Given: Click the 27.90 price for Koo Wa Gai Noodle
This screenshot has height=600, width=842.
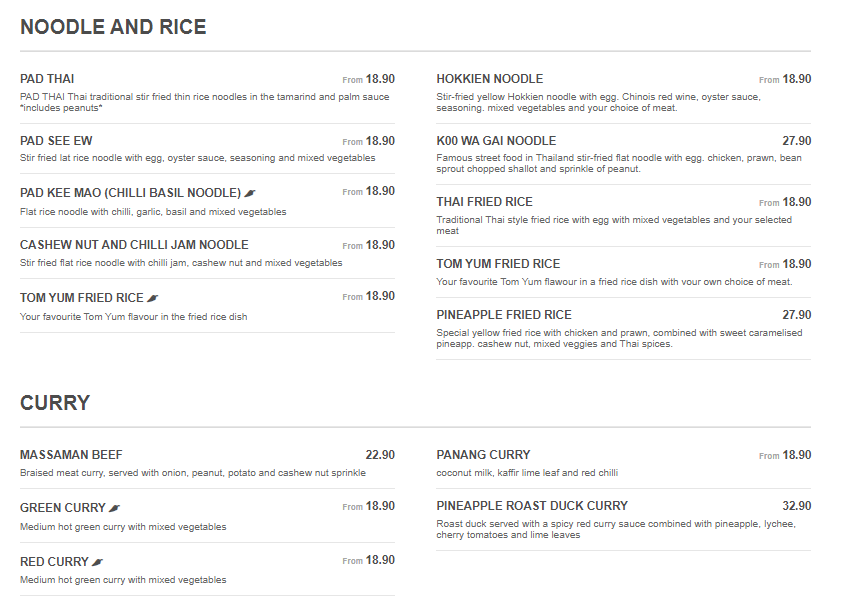Looking at the screenshot, I should [796, 141].
